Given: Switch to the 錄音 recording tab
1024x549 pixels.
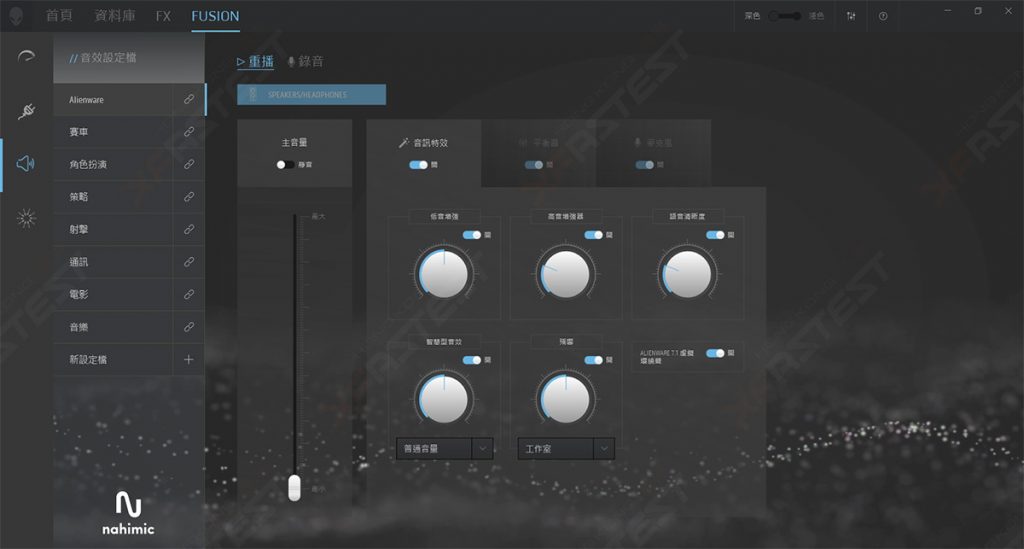Looking at the screenshot, I should [x=305, y=61].
